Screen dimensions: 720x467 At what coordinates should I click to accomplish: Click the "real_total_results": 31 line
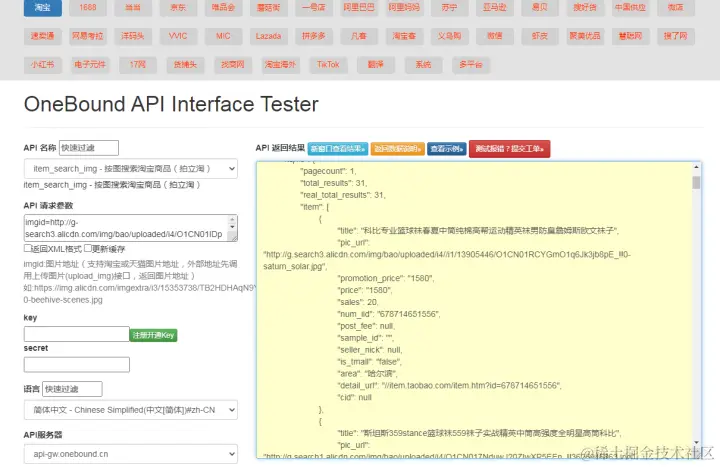coord(343,195)
